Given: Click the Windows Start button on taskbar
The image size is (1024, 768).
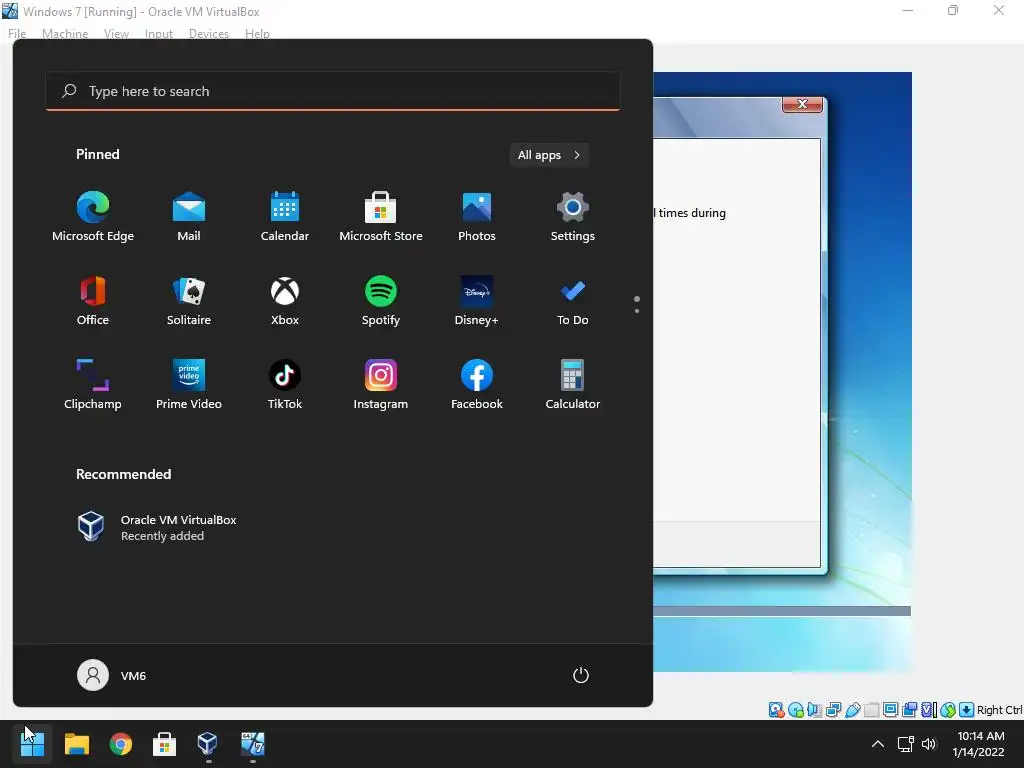Looking at the screenshot, I should [32, 744].
